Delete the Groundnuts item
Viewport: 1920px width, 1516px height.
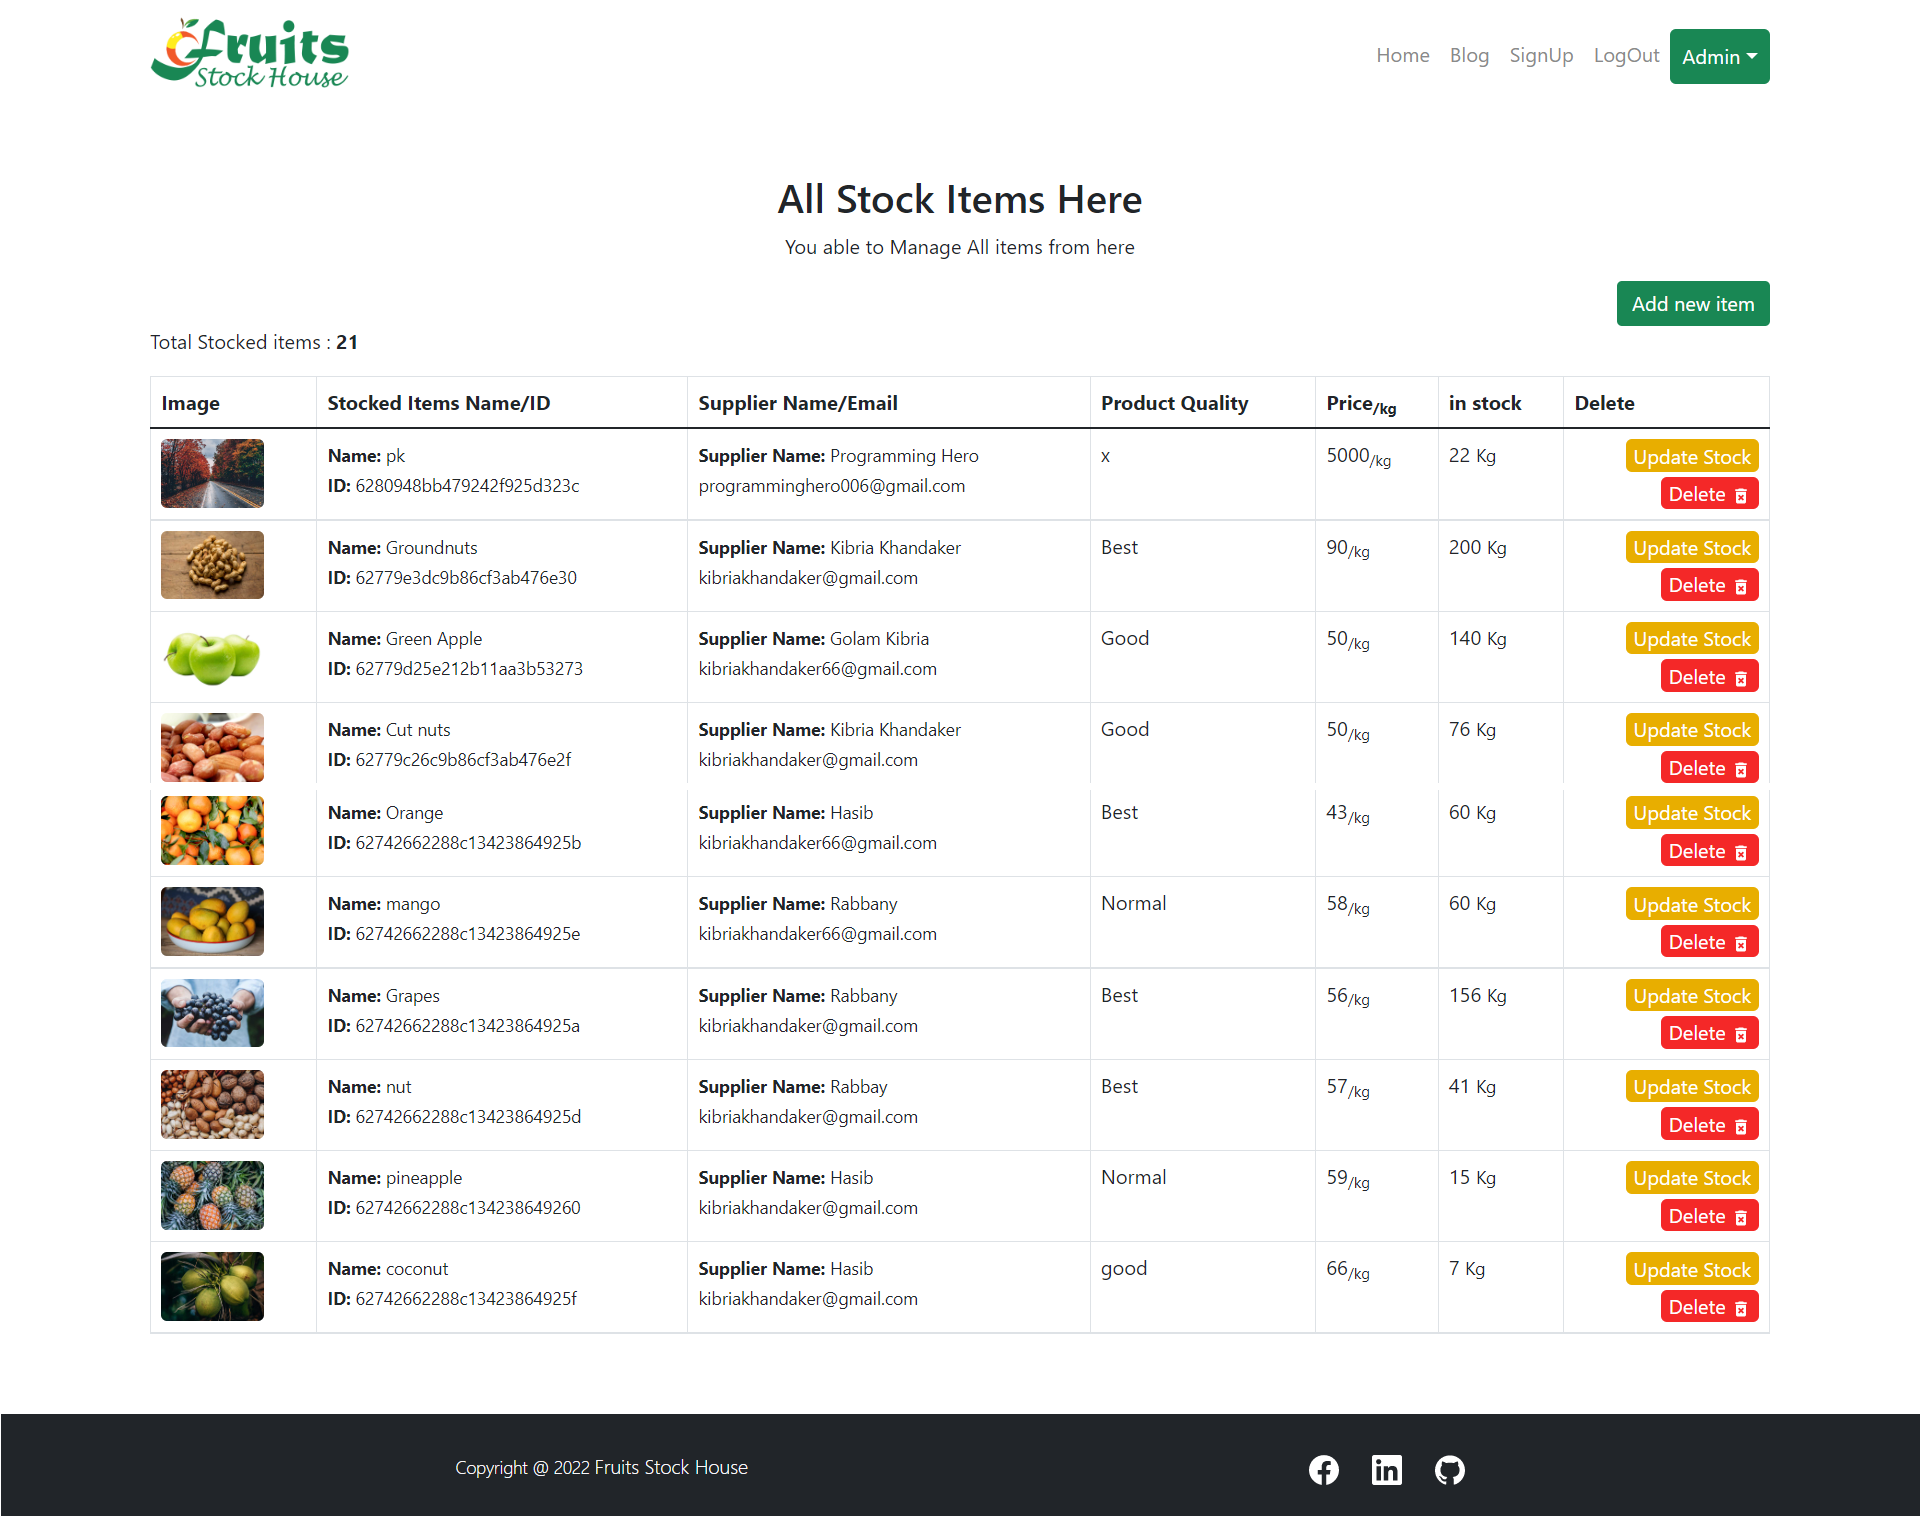click(1709, 585)
